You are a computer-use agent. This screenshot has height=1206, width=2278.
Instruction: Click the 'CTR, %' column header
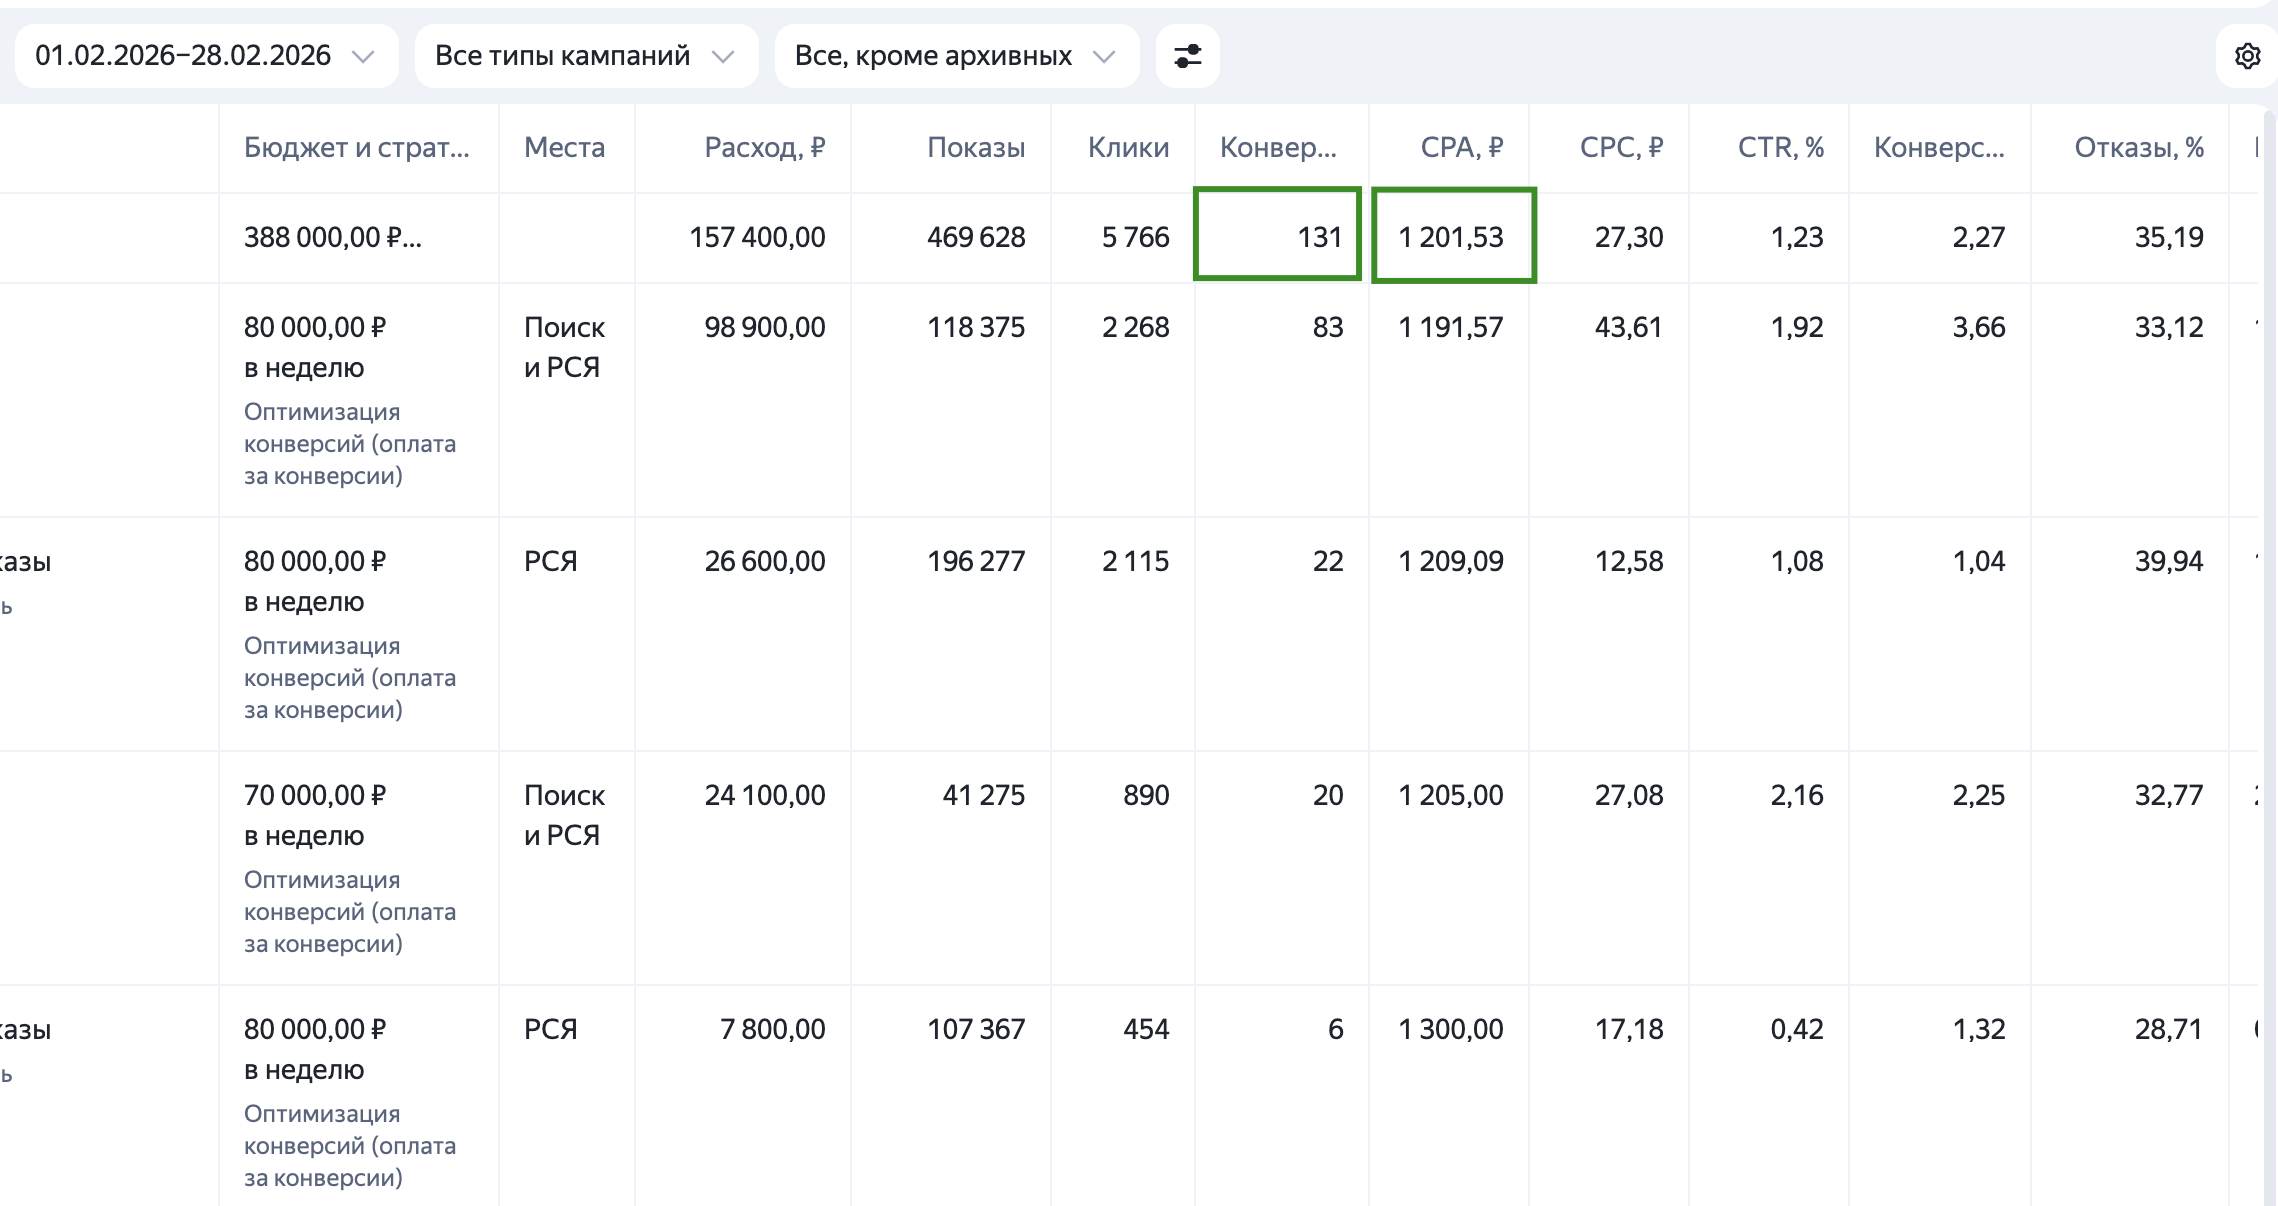pyautogui.click(x=1780, y=148)
